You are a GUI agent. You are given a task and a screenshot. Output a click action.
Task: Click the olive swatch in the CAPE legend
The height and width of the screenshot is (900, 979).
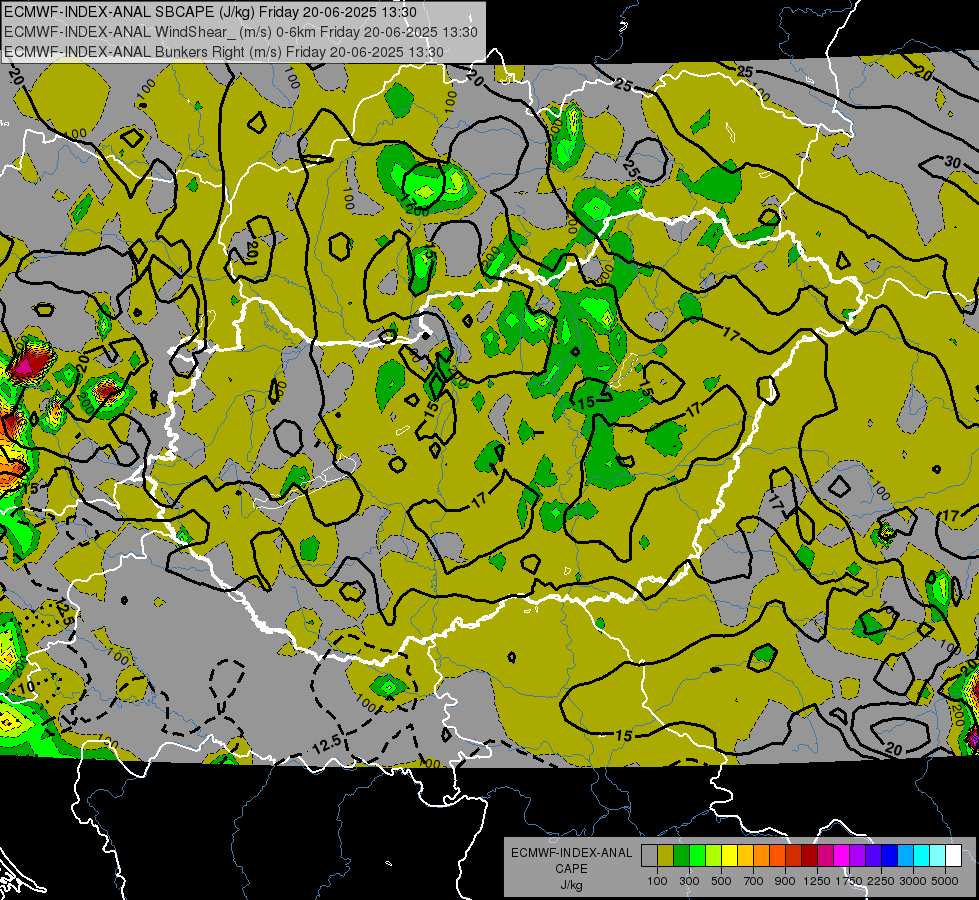pyautogui.click(x=666, y=856)
